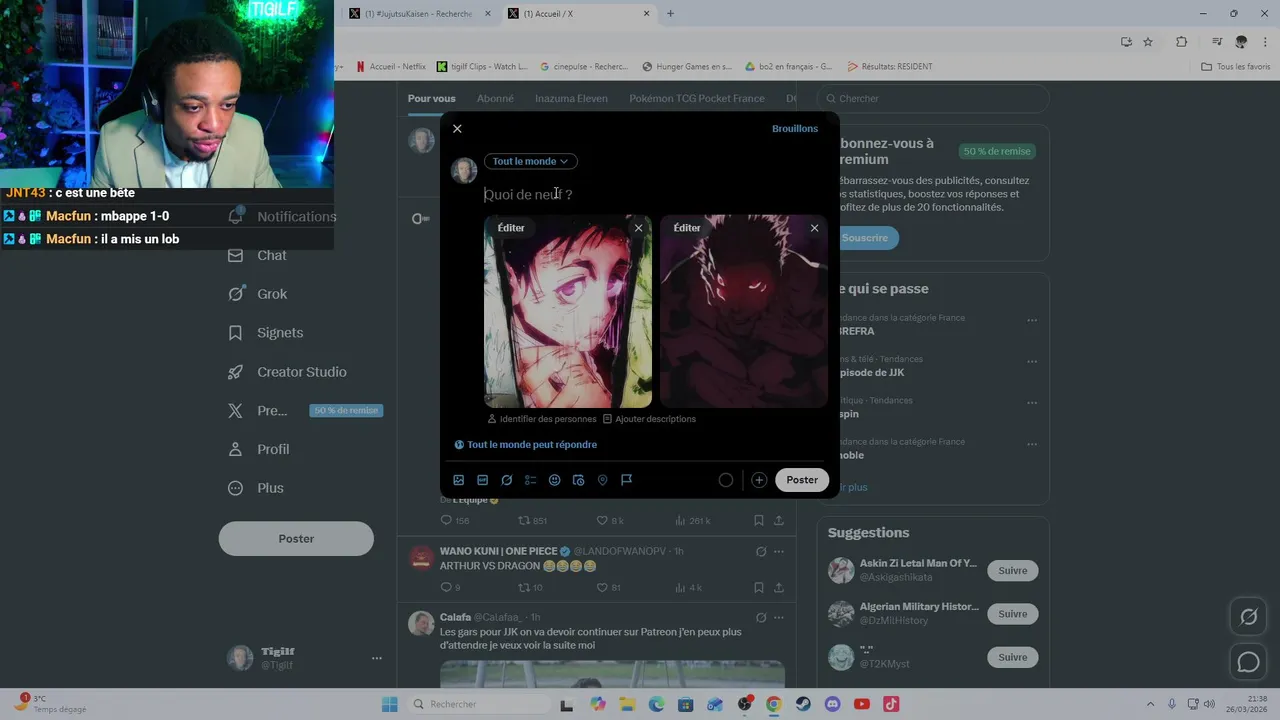
Task: Click Grok icon on WANO KUNI post
Action: pos(761,552)
